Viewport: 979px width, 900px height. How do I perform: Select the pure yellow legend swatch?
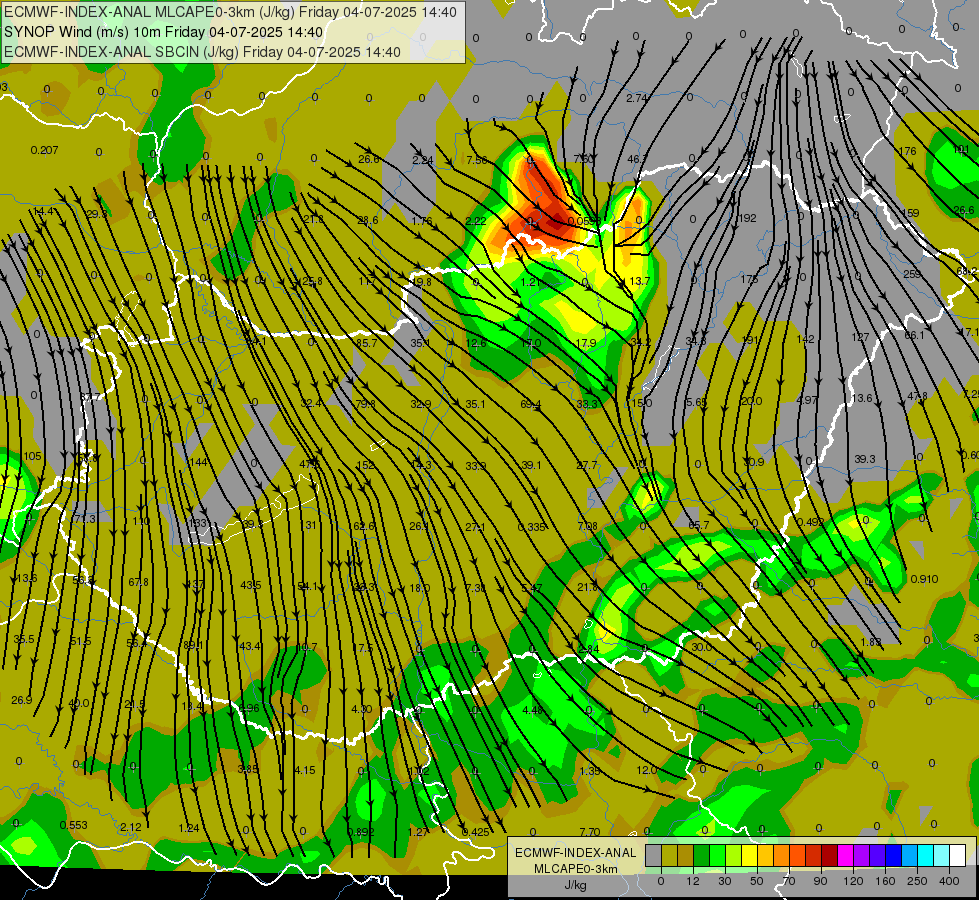click(750, 855)
